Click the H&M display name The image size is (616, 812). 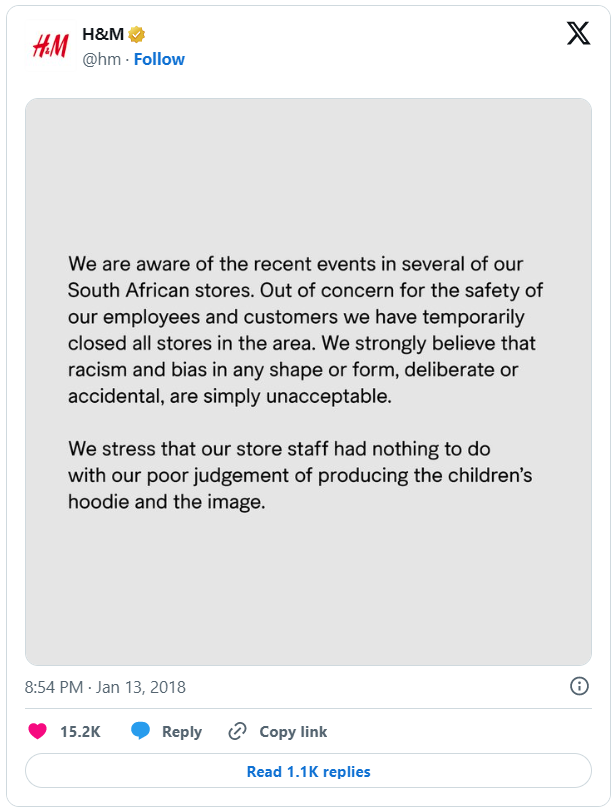pyautogui.click(x=103, y=36)
